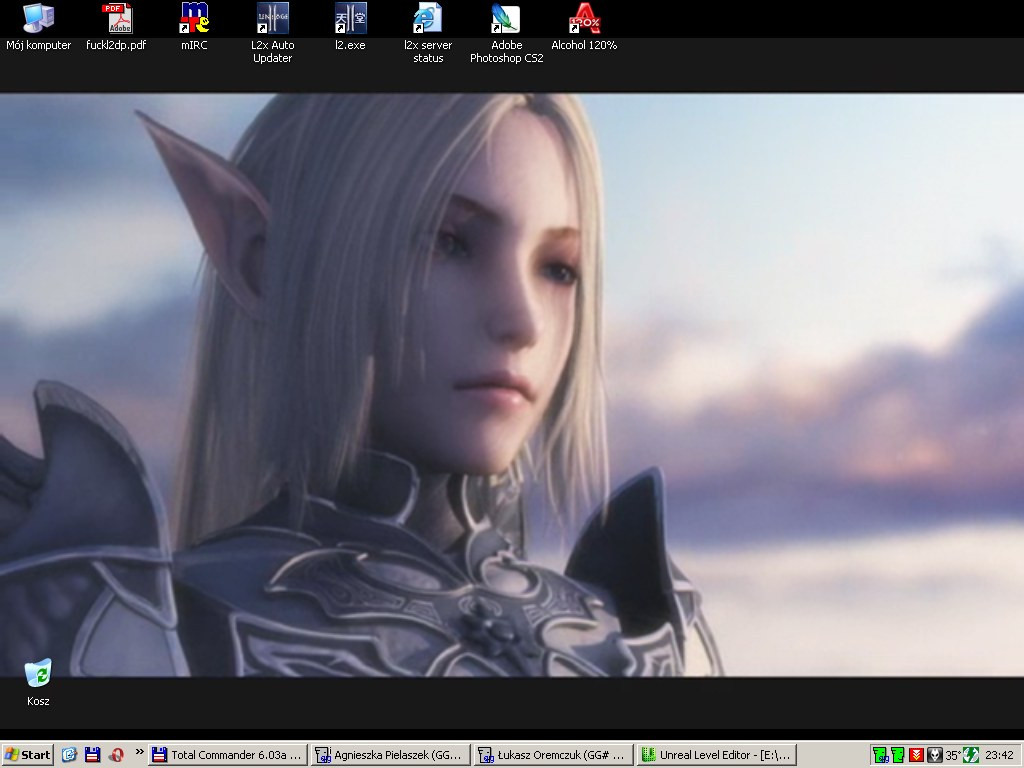Open the l2x server status shortcut

coord(428,34)
